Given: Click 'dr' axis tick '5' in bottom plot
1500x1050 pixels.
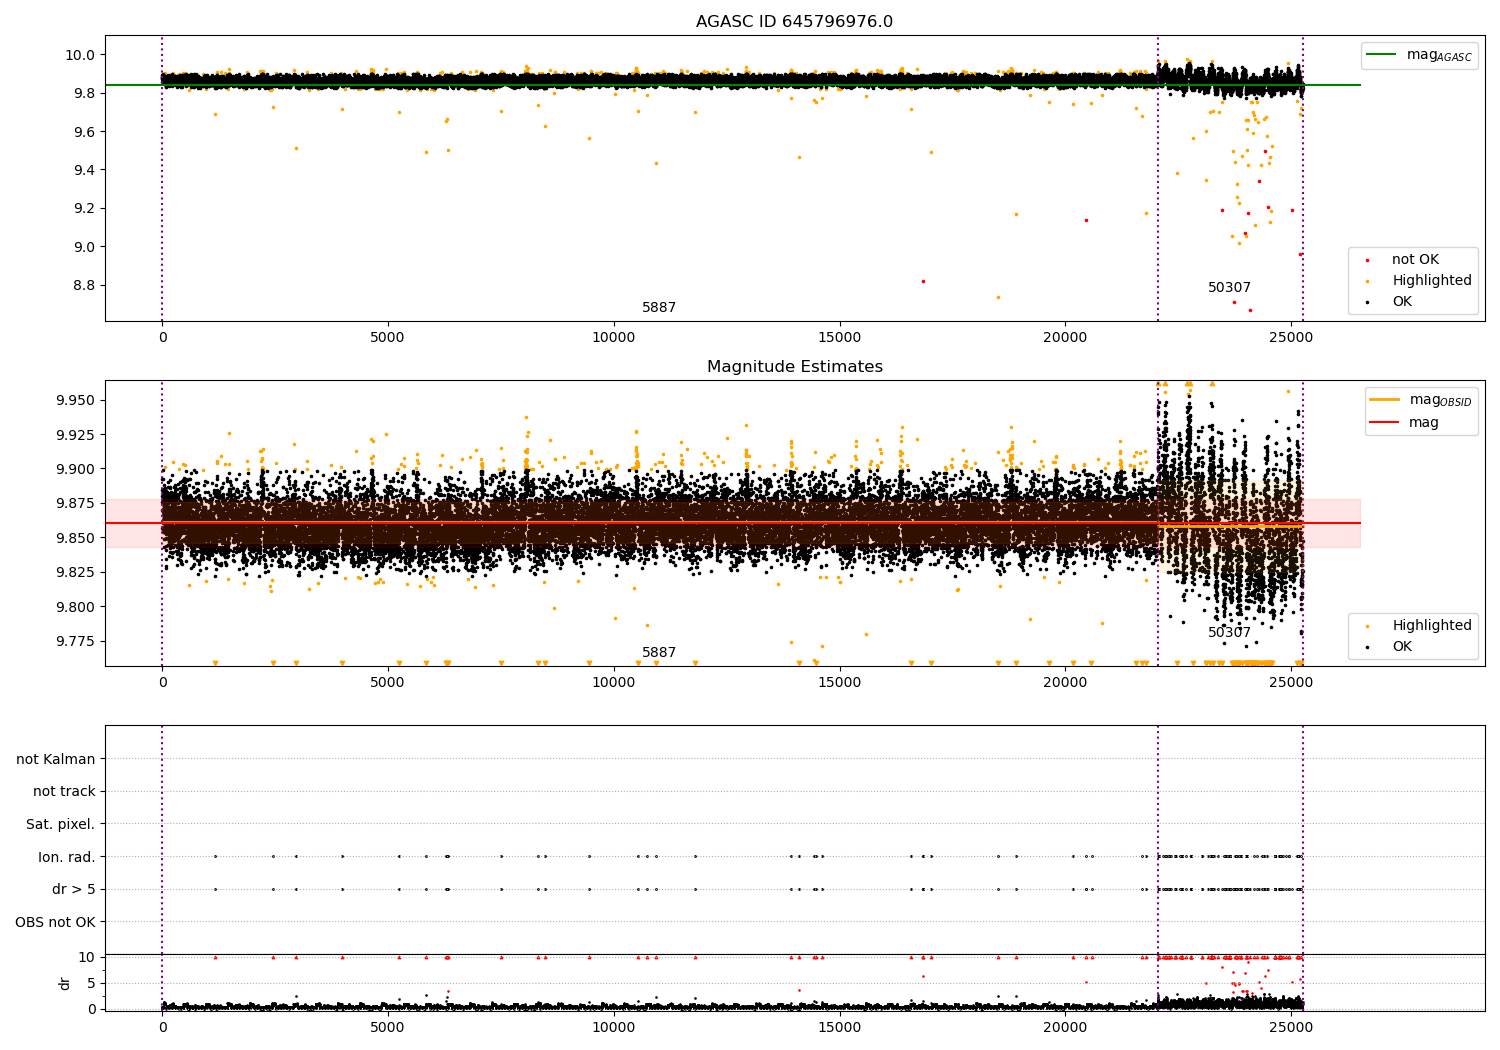Looking at the screenshot, I should click(x=92, y=983).
